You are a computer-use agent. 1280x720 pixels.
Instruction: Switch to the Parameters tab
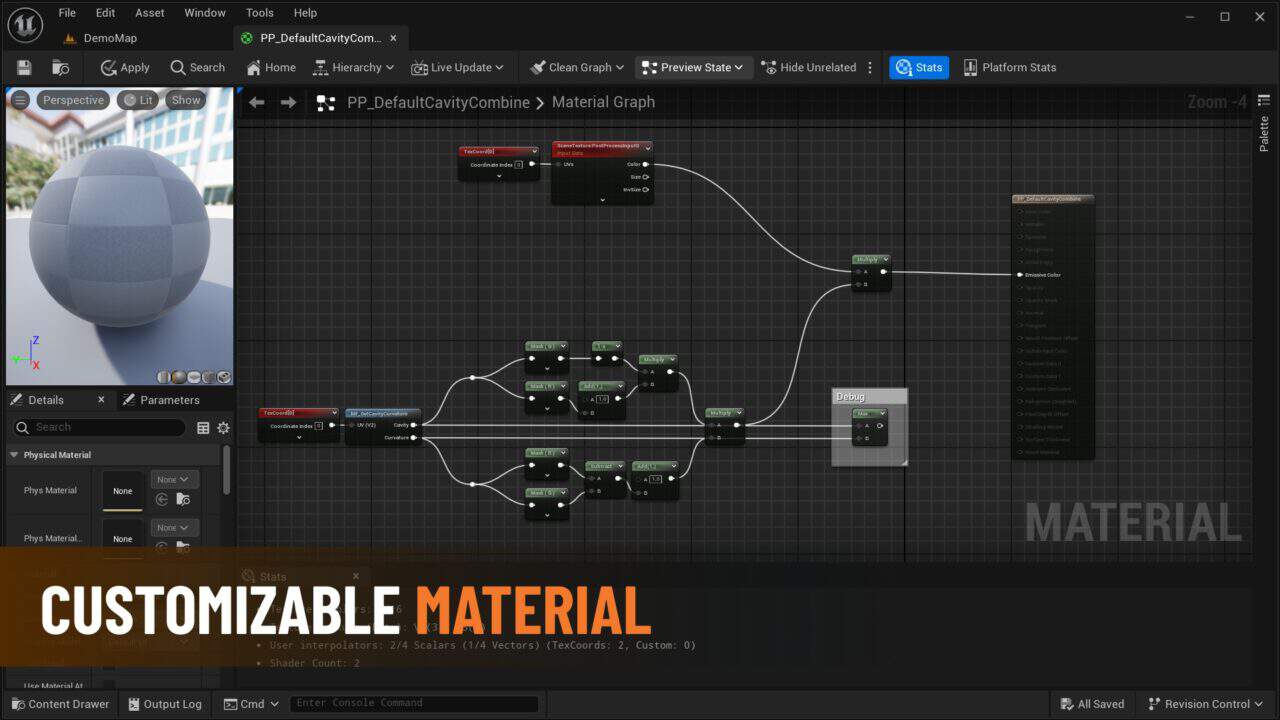(161, 400)
